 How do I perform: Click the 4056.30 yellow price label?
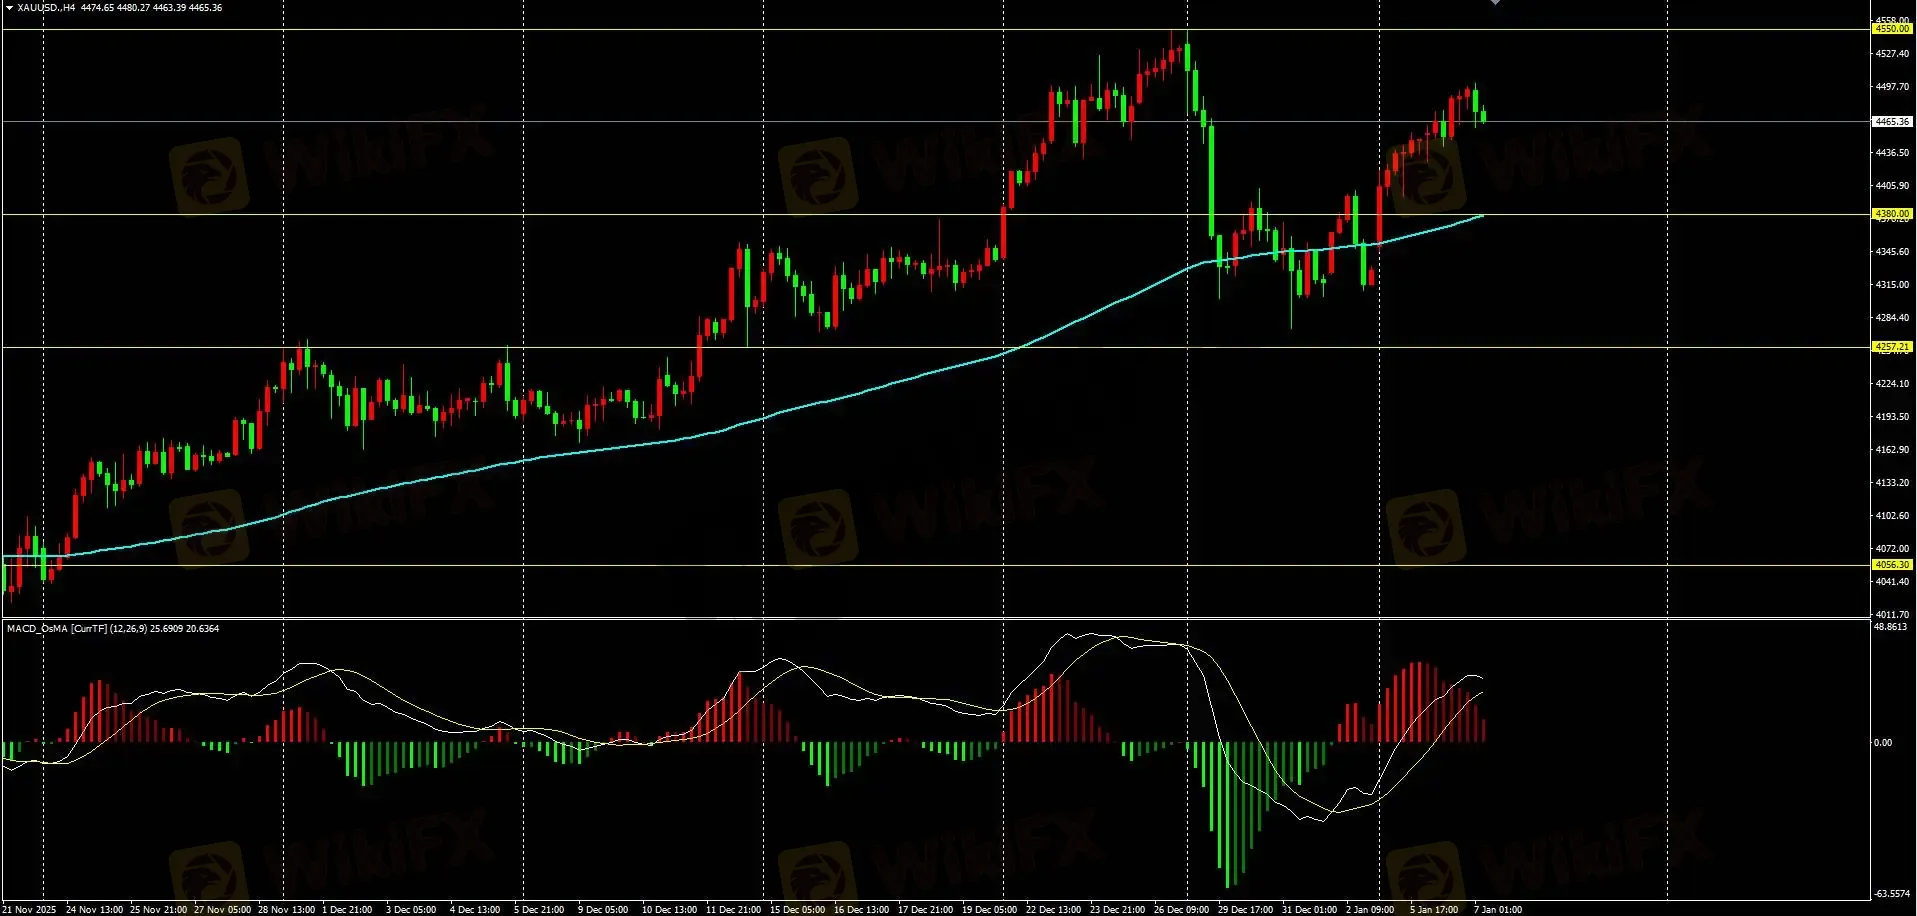pyautogui.click(x=1891, y=565)
